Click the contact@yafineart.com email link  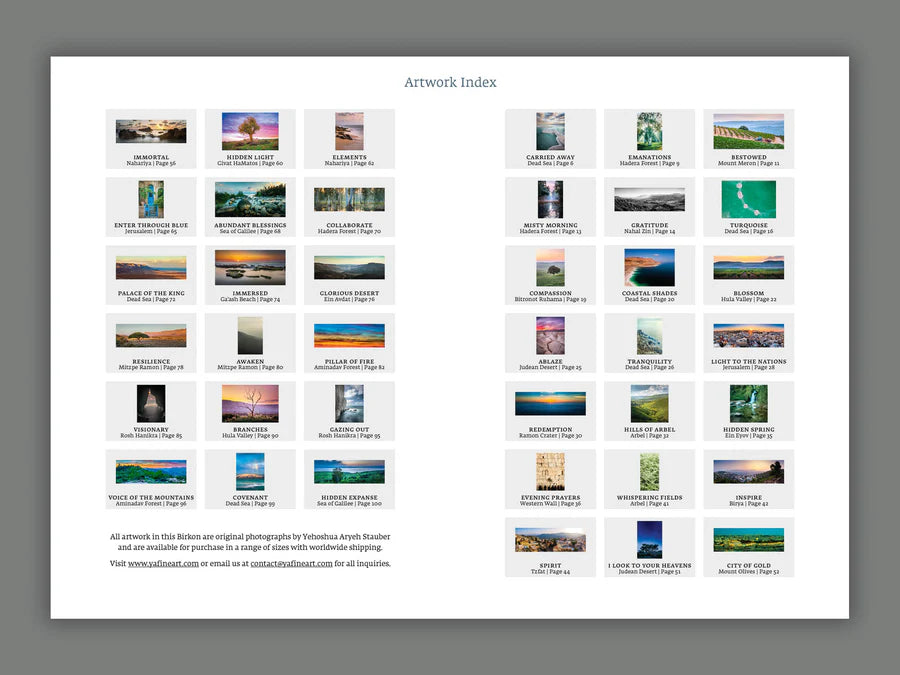291,564
